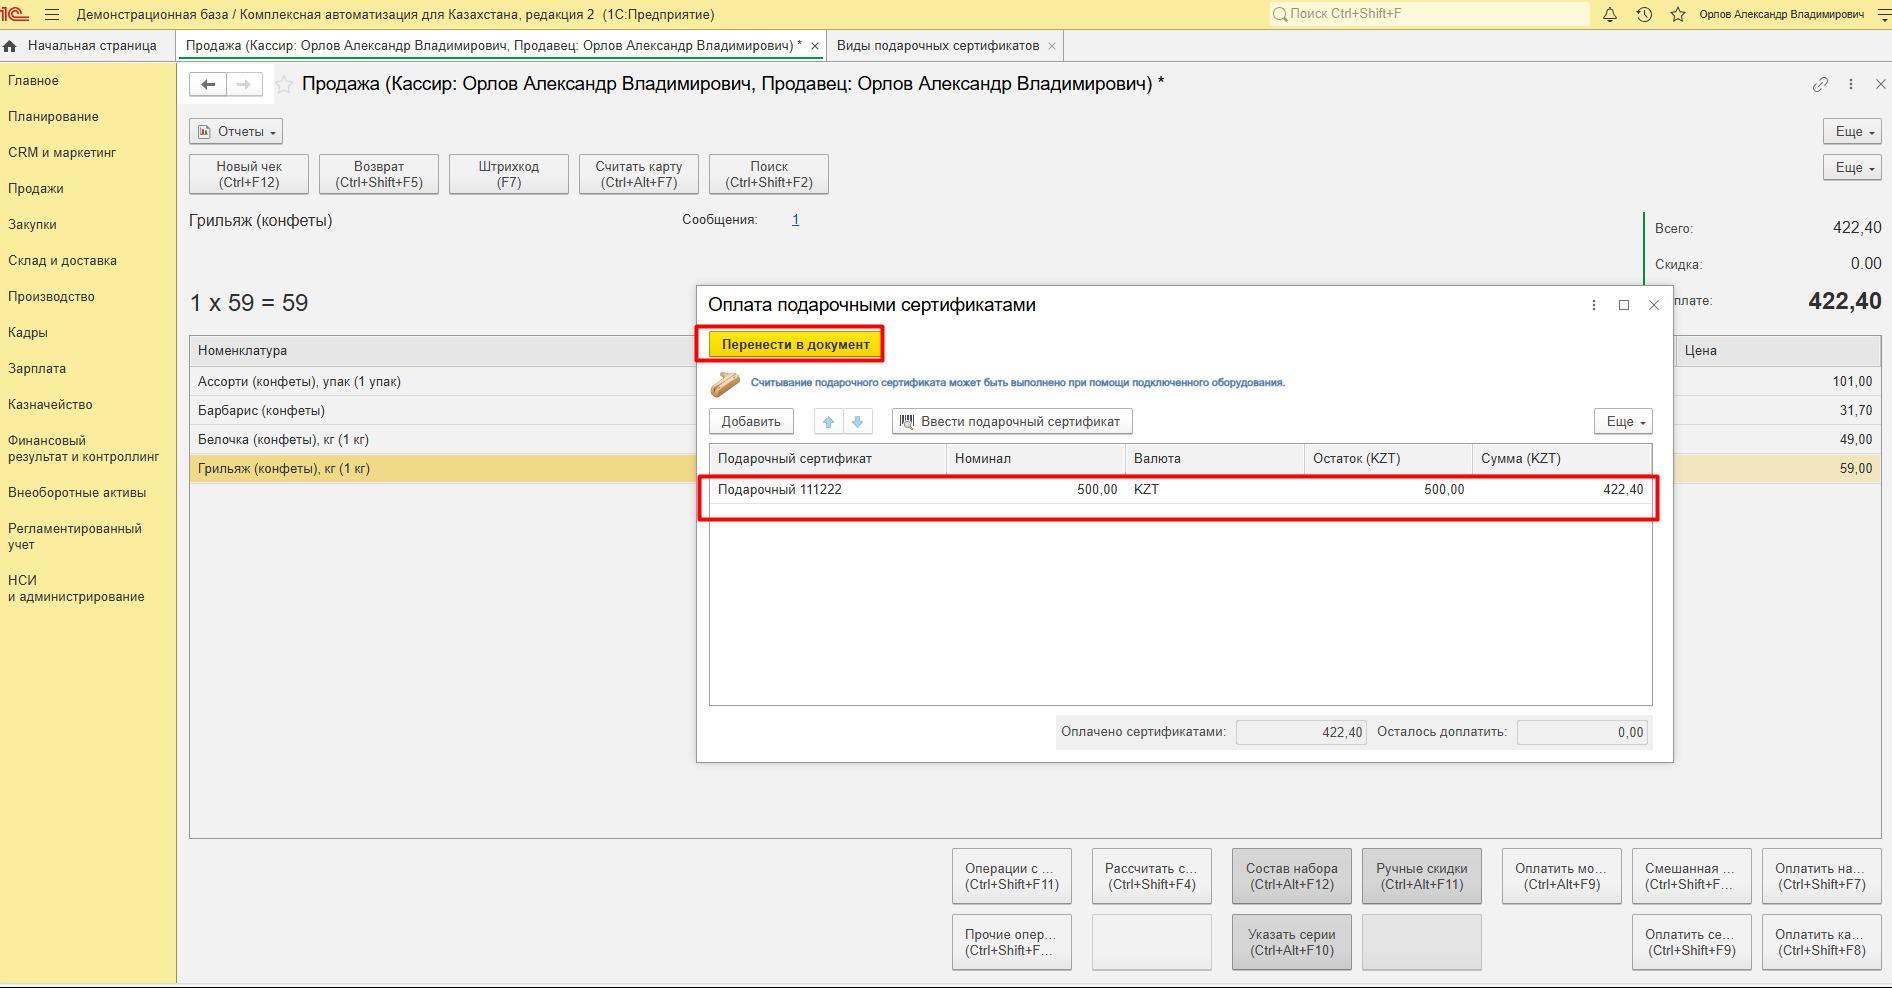Select the Подарочный 111222 certificate row
This screenshot has height=988, width=1892.
780,490
